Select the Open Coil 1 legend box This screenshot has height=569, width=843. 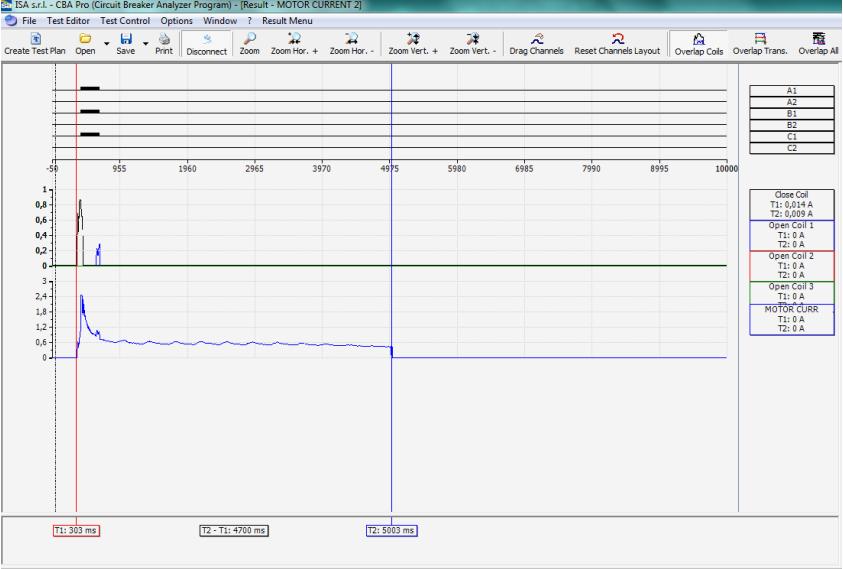coord(791,235)
